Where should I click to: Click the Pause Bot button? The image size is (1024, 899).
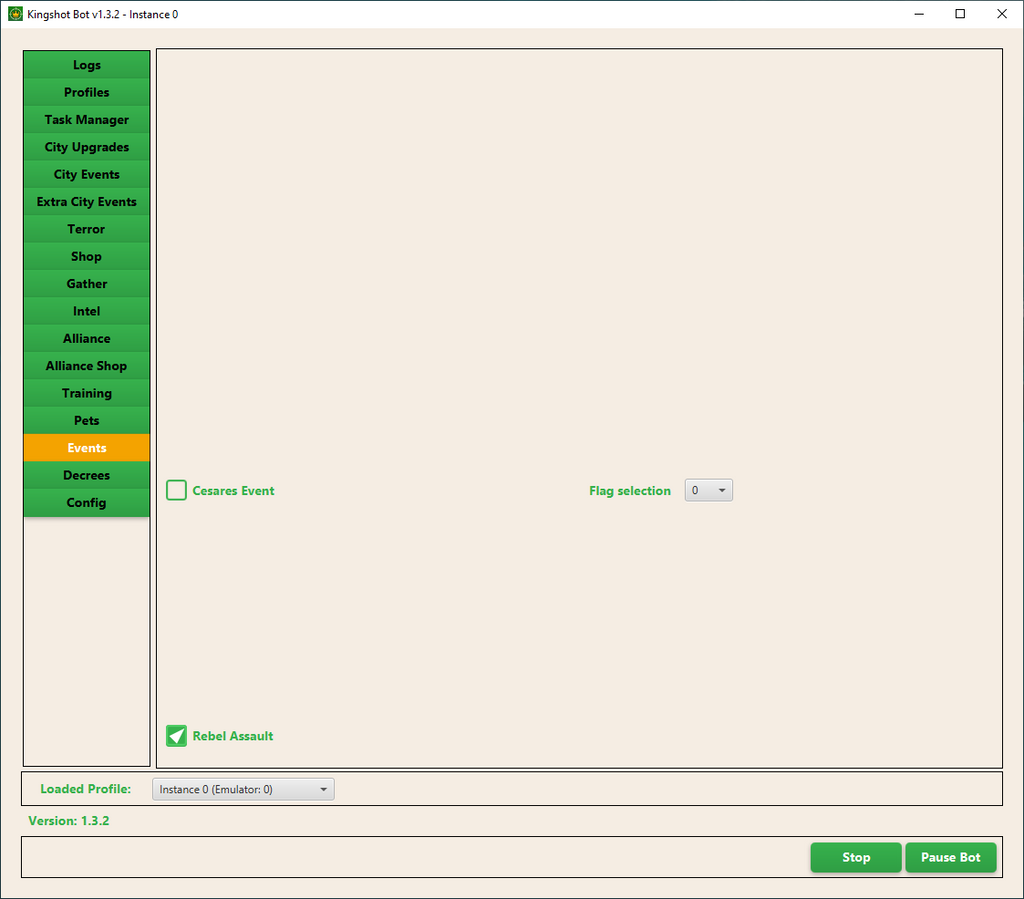(950, 857)
